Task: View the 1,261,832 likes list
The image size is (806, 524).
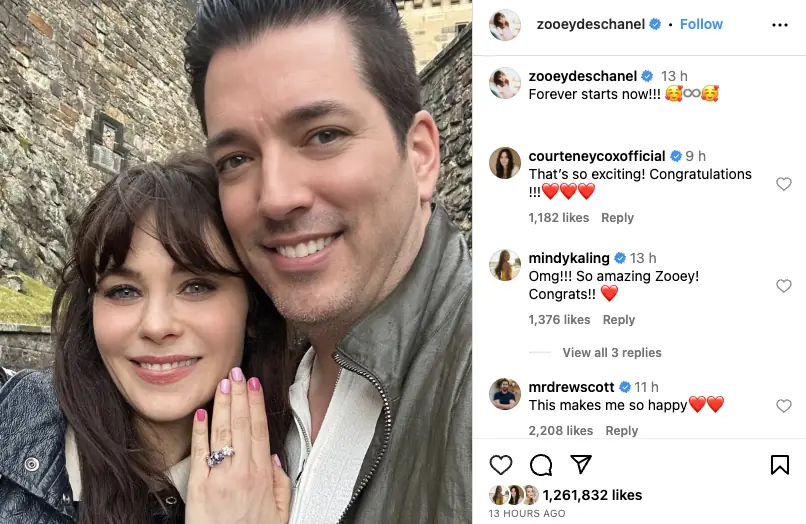Action: coord(592,495)
